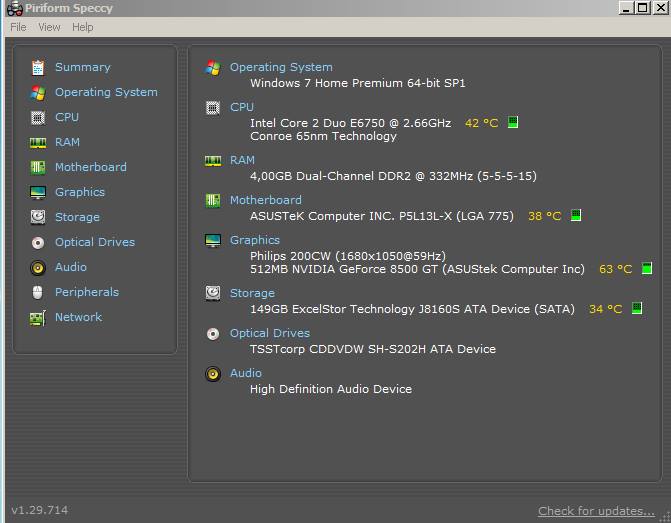The height and width of the screenshot is (523, 671).
Task: Click the Graphics monitor icon in summary panel
Action: click(213, 241)
